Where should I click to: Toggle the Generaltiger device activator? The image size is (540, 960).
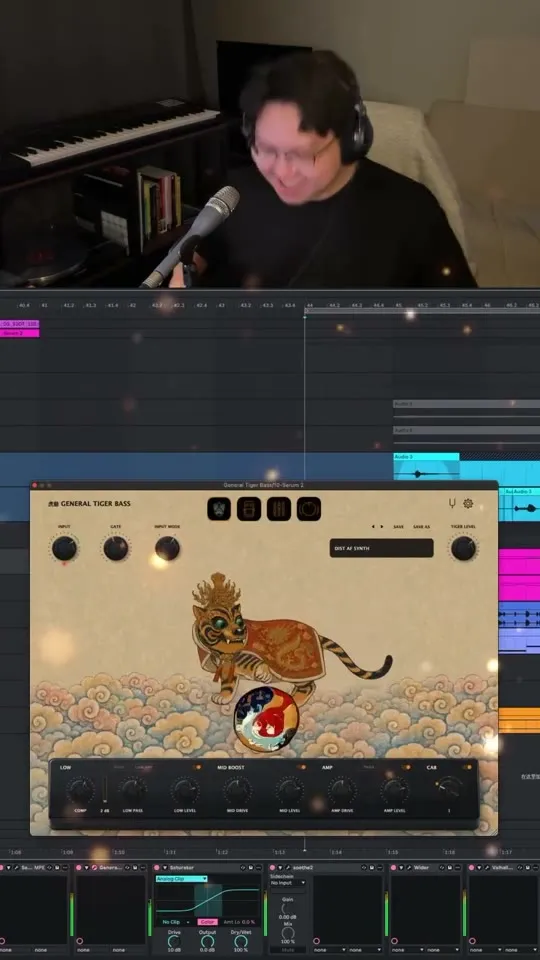[x=78, y=868]
